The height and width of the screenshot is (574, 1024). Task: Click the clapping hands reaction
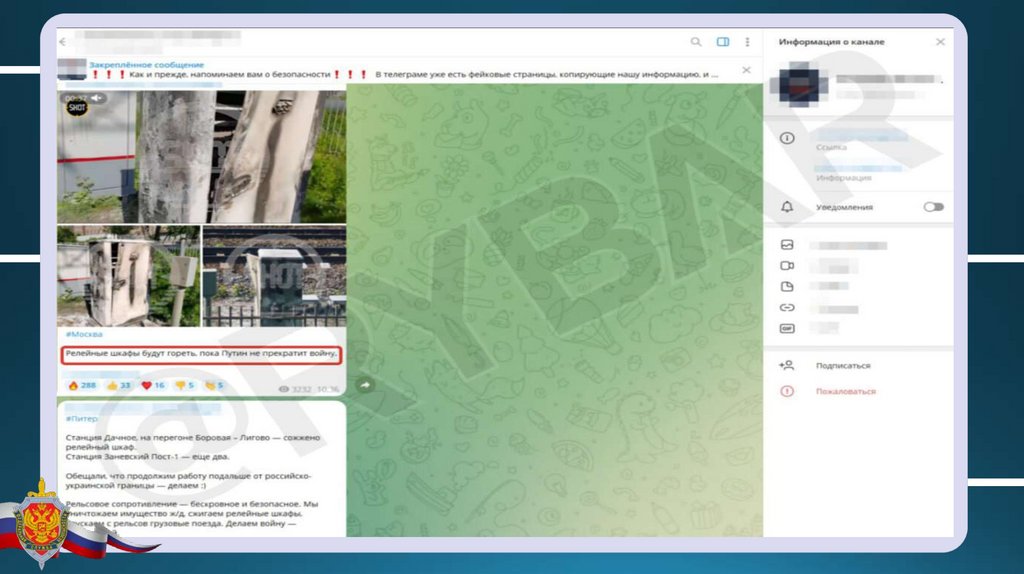click(x=214, y=386)
